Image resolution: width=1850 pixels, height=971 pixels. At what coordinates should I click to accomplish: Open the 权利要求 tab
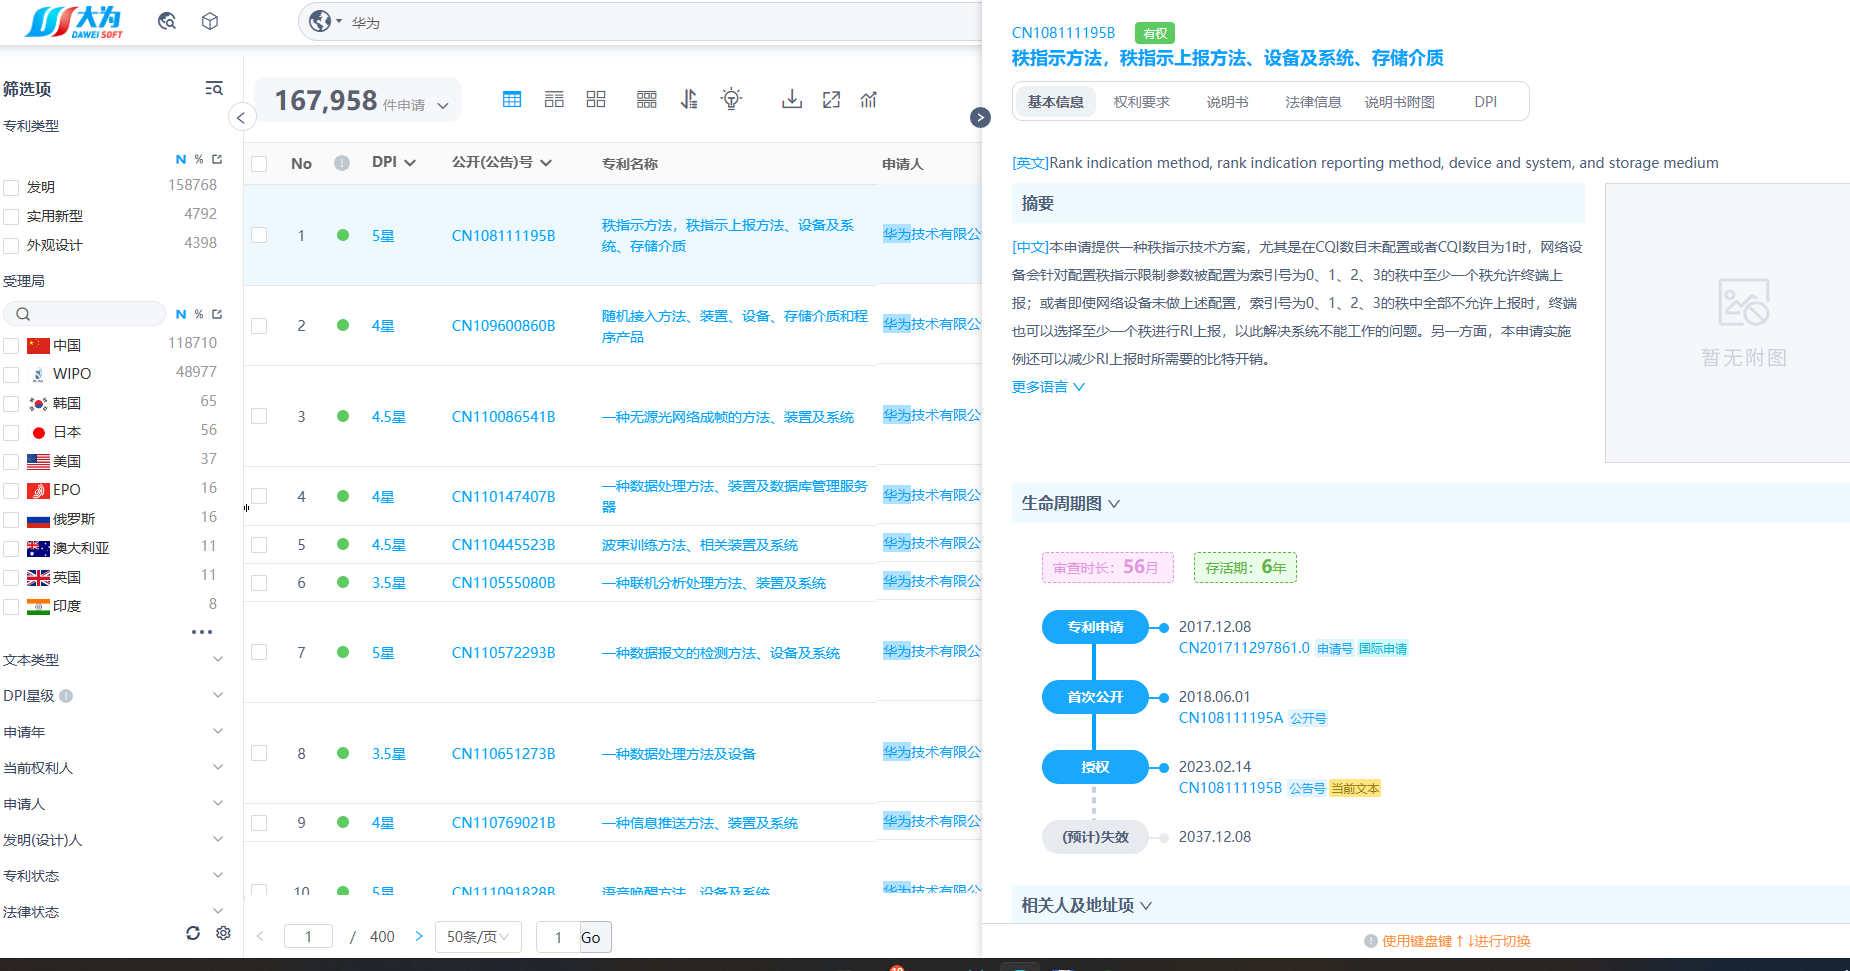[x=1141, y=102]
